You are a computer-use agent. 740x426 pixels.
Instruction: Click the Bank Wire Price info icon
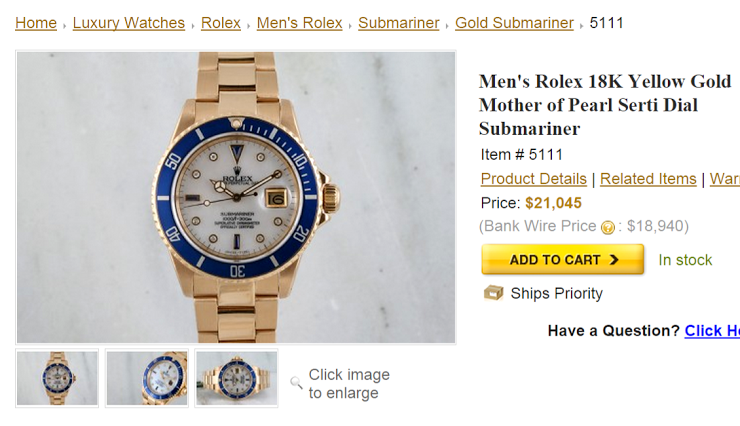pos(607,227)
